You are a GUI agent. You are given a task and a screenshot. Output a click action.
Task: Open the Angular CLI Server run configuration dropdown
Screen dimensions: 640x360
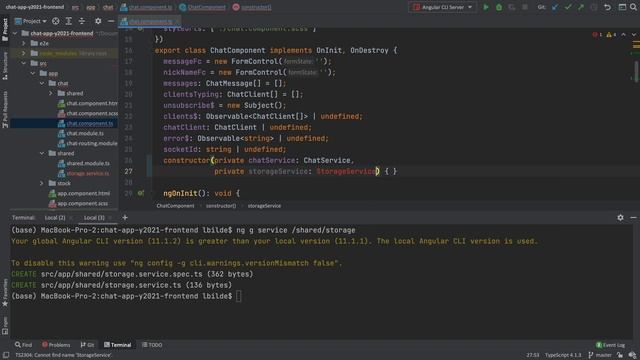(x=442, y=7)
